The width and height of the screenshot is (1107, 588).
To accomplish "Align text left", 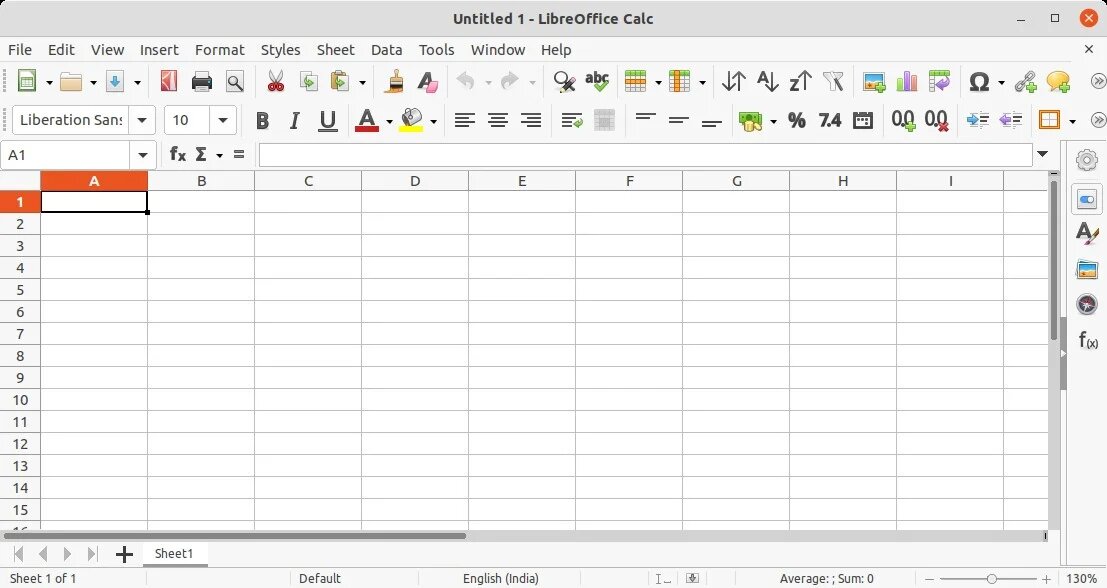I will 464,121.
